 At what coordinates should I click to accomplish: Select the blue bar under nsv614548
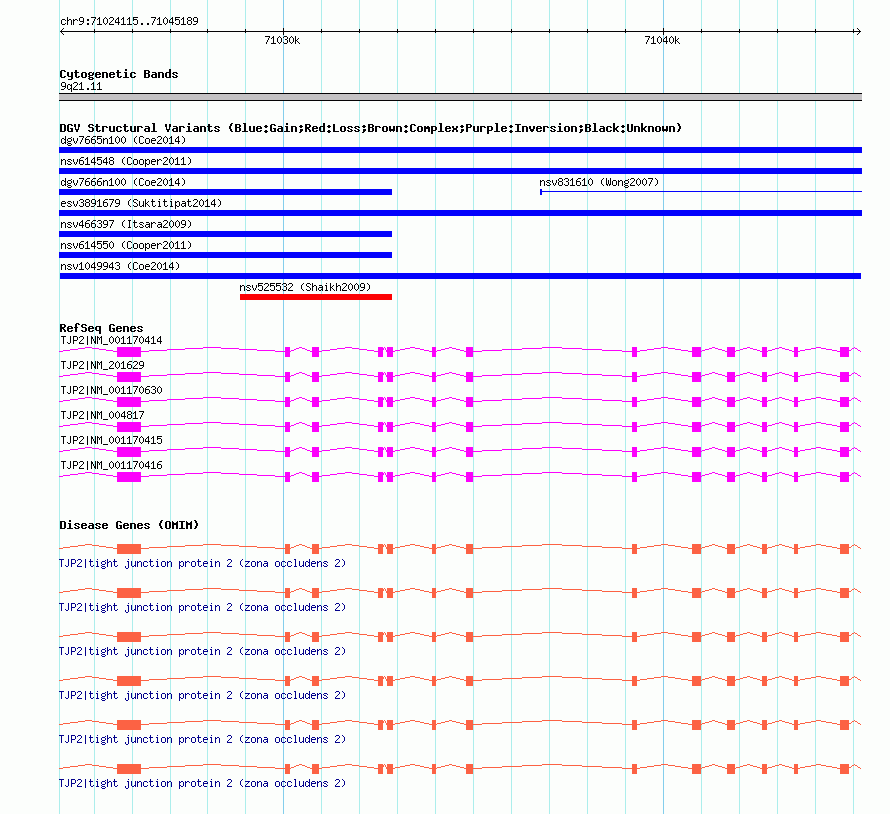(460, 171)
